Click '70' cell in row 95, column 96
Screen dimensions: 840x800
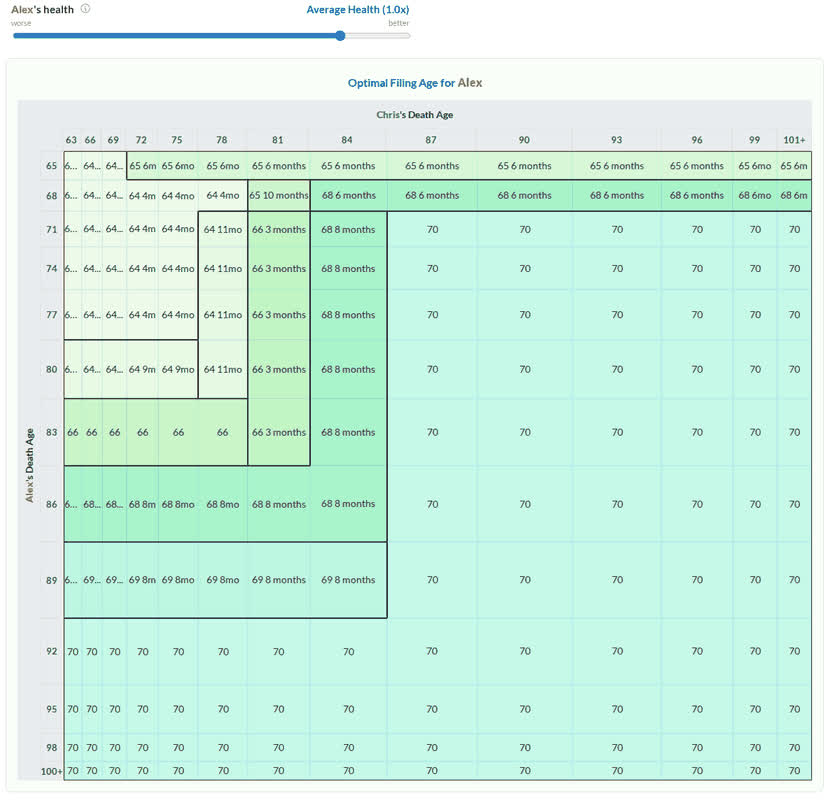coord(697,709)
